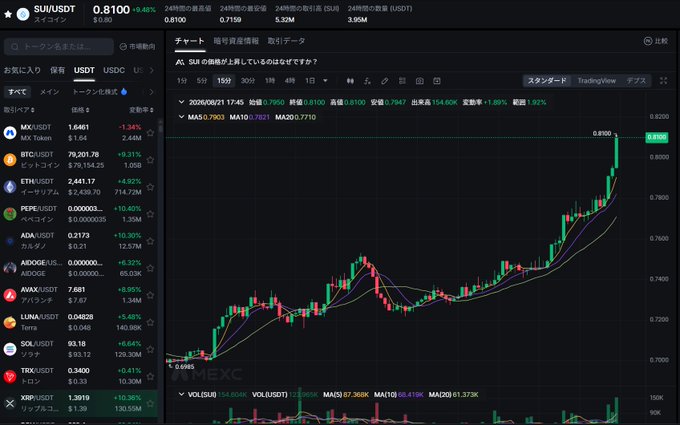Click the green 0.8100 price axis label
Image resolution: width=680 pixels, height=425 pixels.
[657, 137]
